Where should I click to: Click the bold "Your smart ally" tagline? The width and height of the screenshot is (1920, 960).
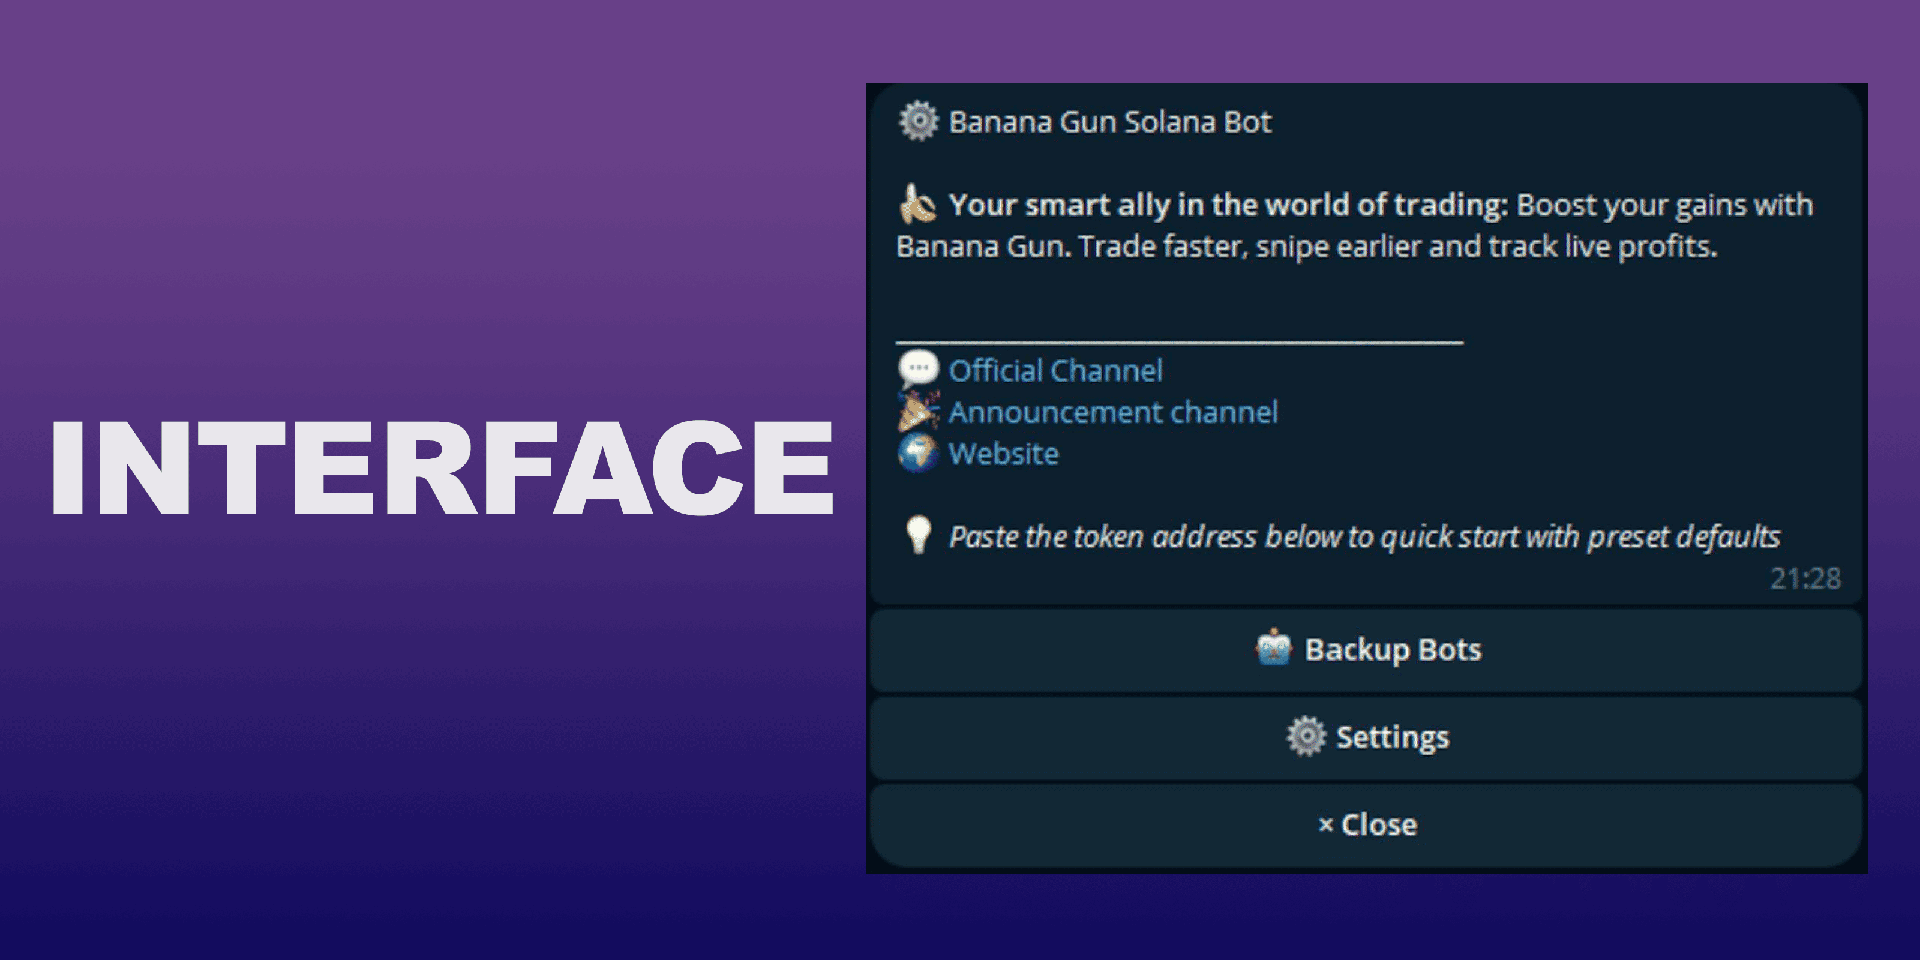[1227, 205]
